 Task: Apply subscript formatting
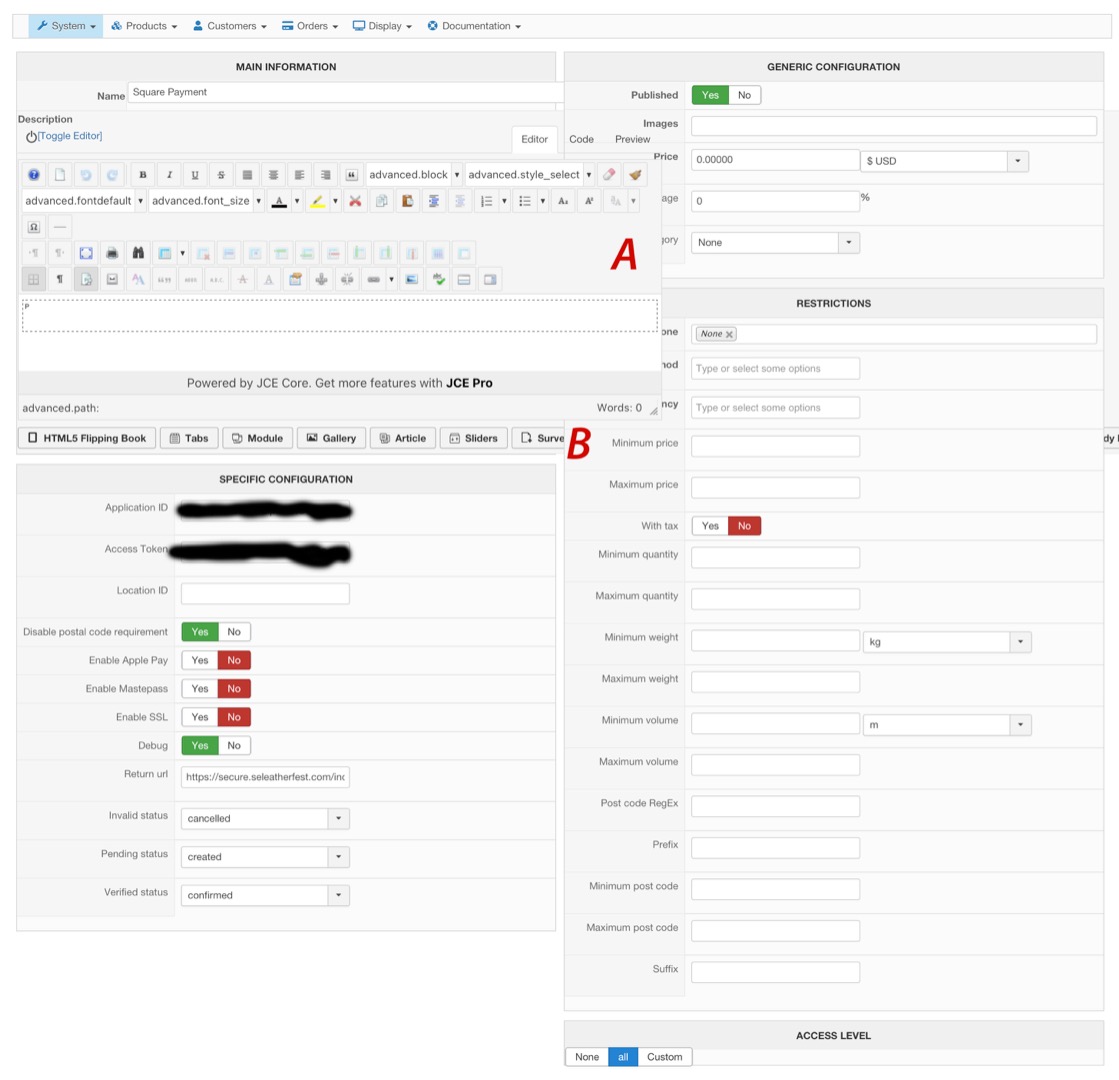pyautogui.click(x=563, y=201)
